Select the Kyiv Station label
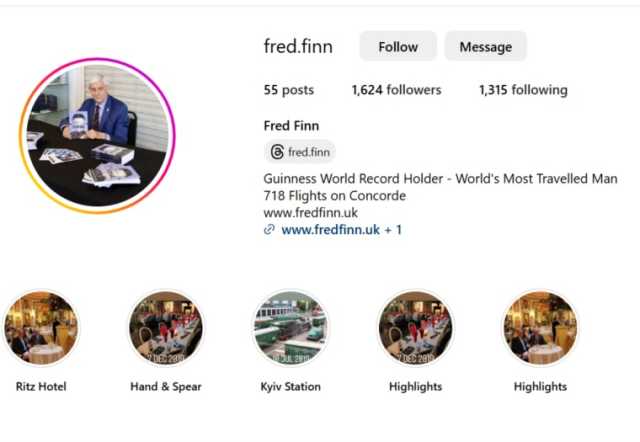 [x=291, y=386]
